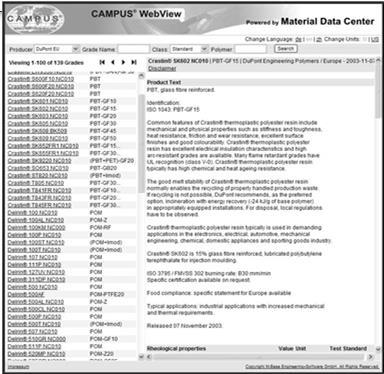Click the grade list scroll-up arrow
Image resolution: width=384 pixels, height=374 pixels.
141,76
